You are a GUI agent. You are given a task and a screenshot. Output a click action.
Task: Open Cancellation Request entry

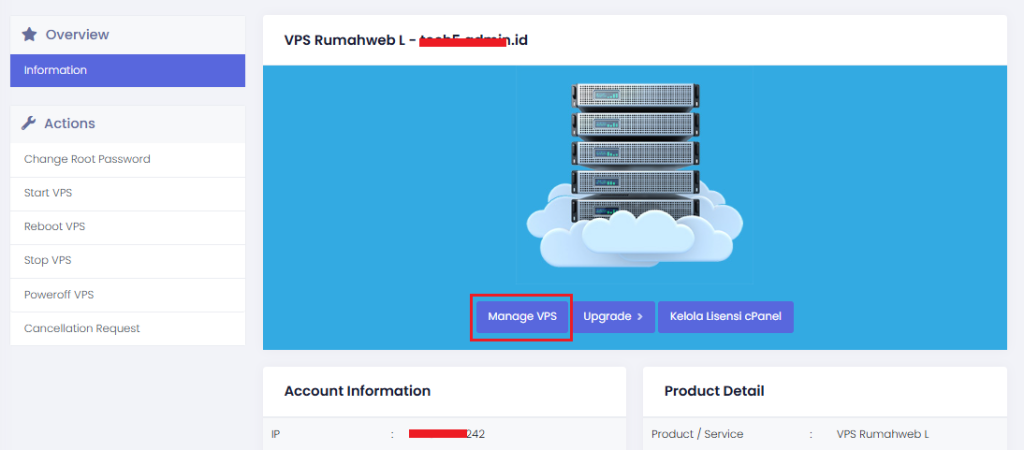[x=127, y=329]
